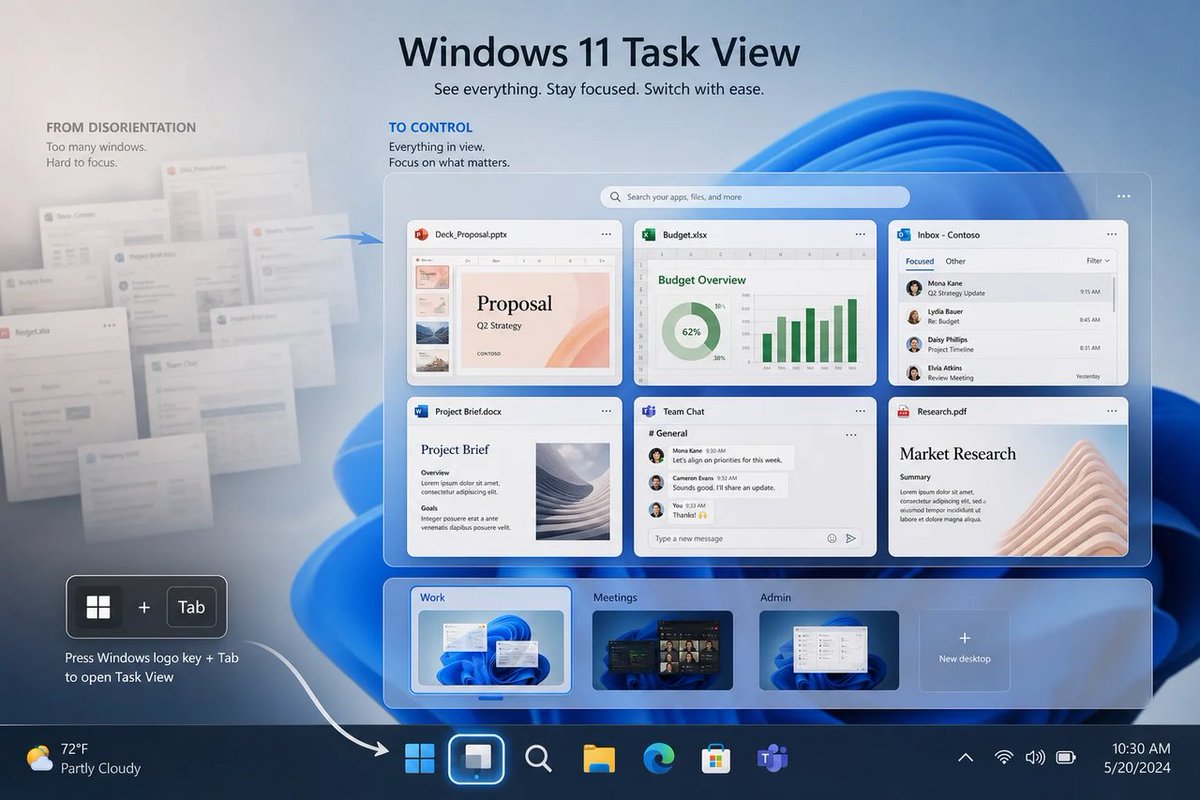The height and width of the screenshot is (800, 1200).
Task: Switch to Other tab in Inbox
Action: [x=956, y=261]
